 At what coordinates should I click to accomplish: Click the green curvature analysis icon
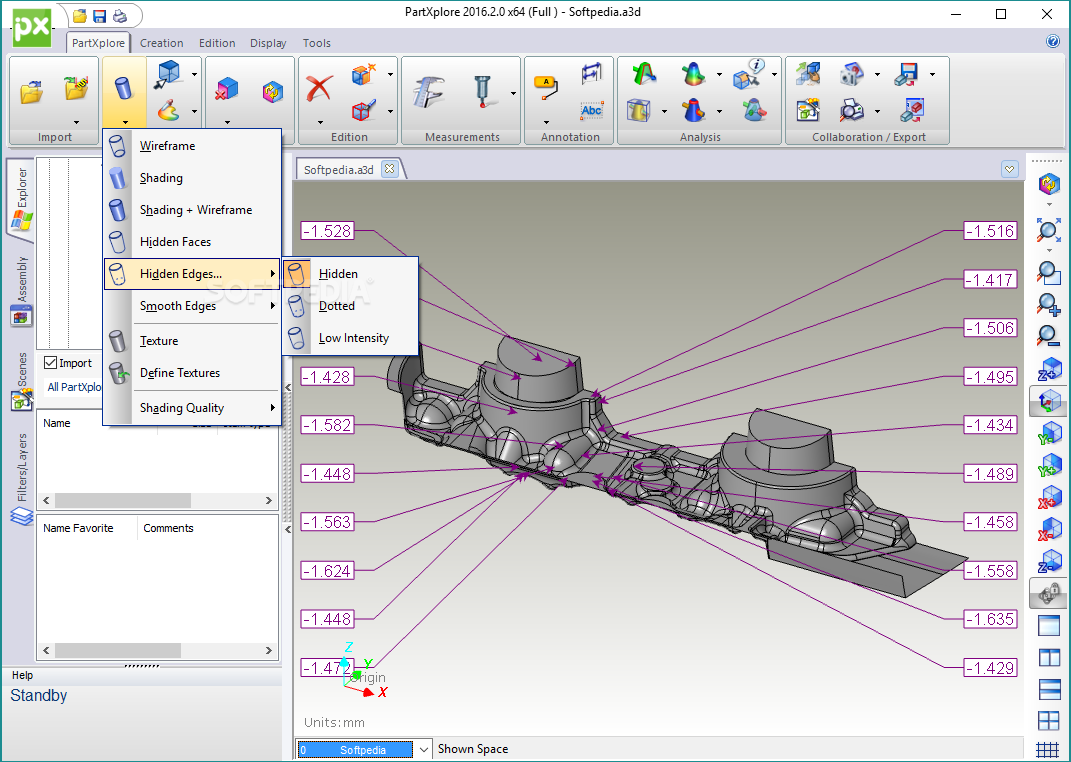point(643,73)
